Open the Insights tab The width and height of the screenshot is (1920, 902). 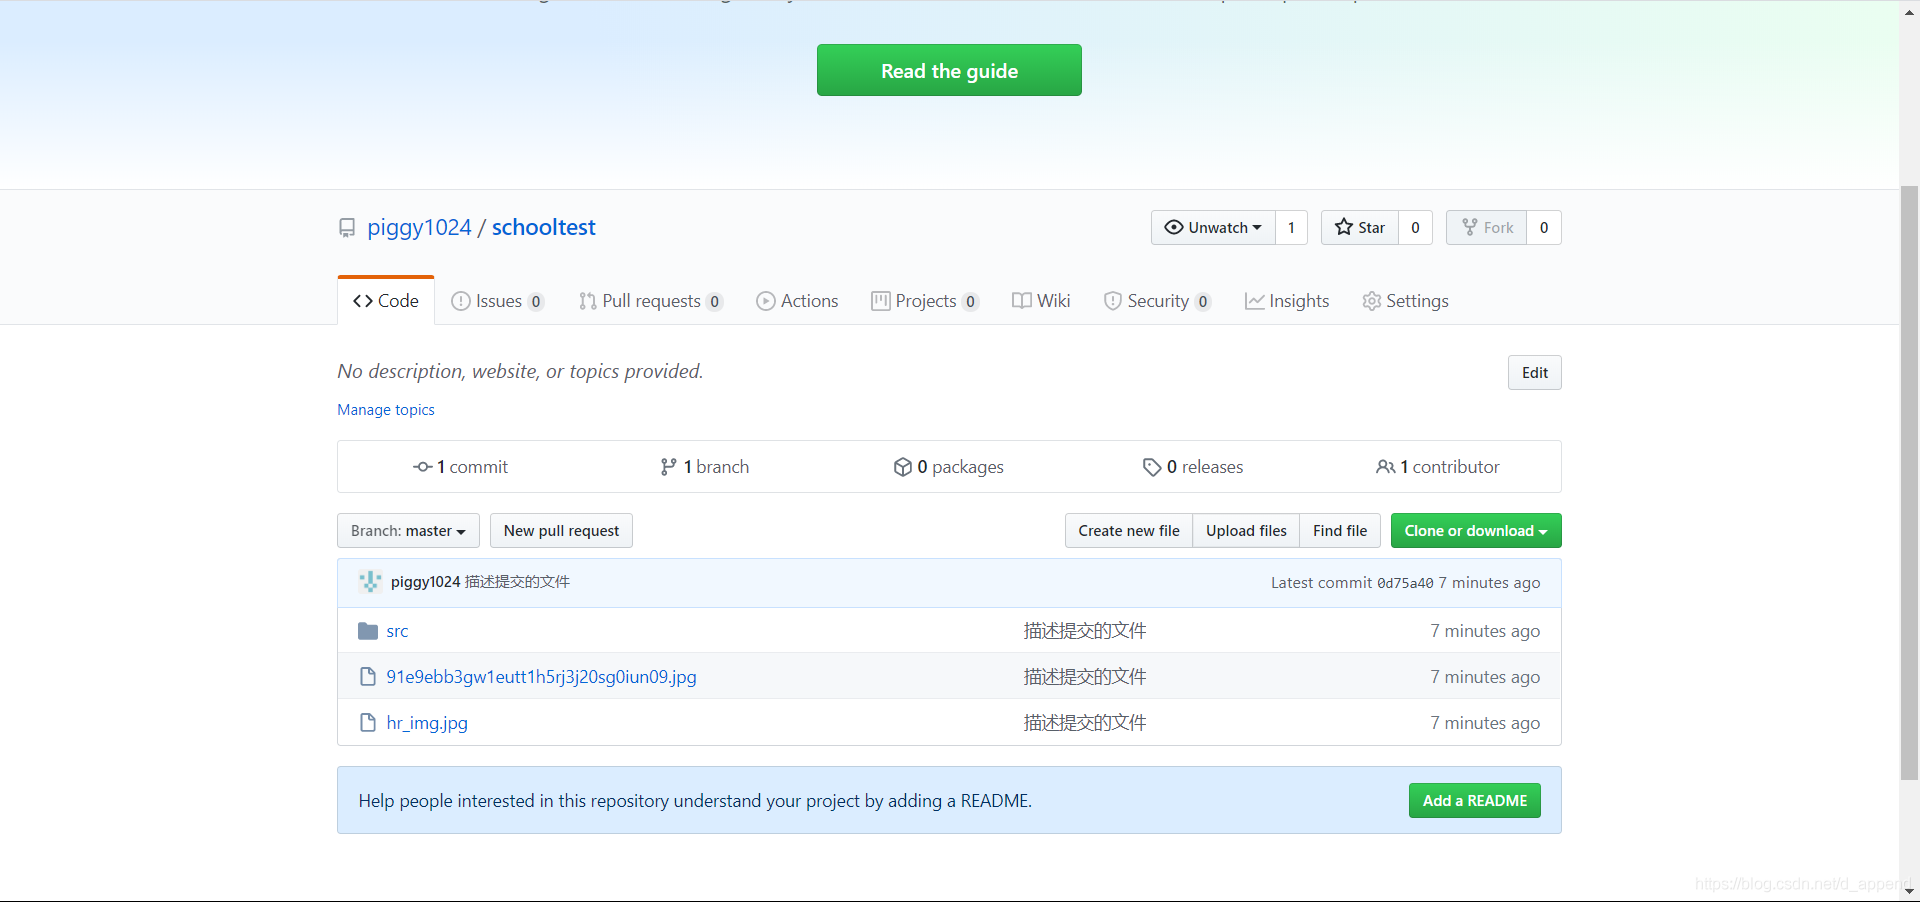1287,301
